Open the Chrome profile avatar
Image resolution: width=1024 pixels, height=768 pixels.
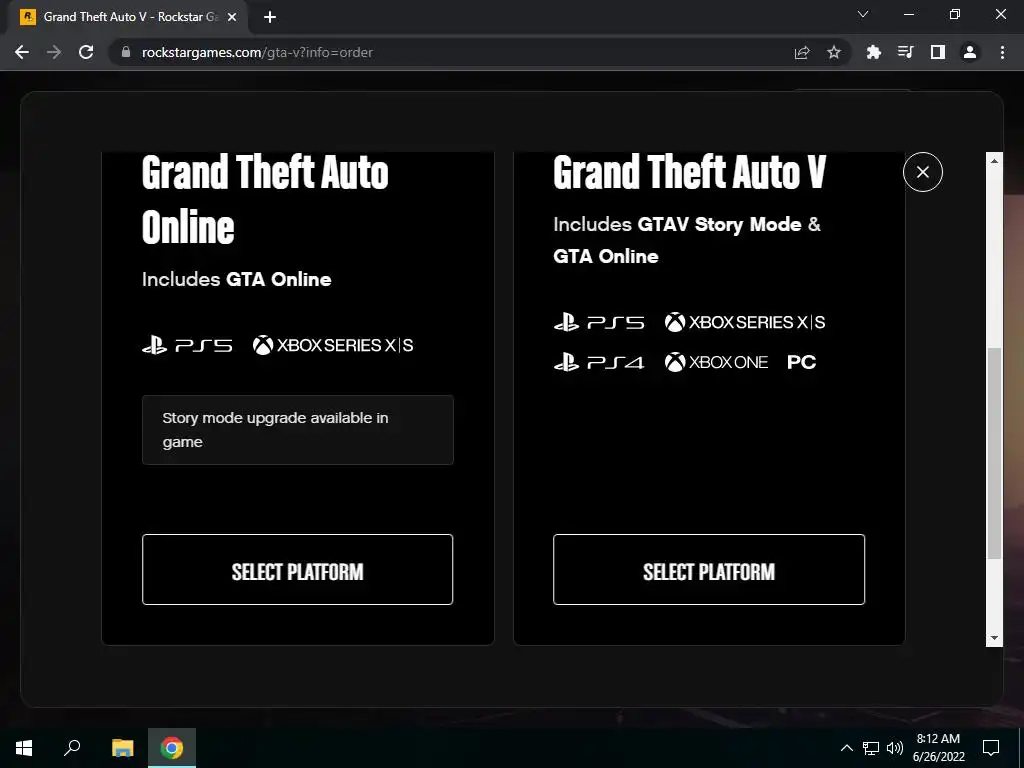click(x=970, y=52)
